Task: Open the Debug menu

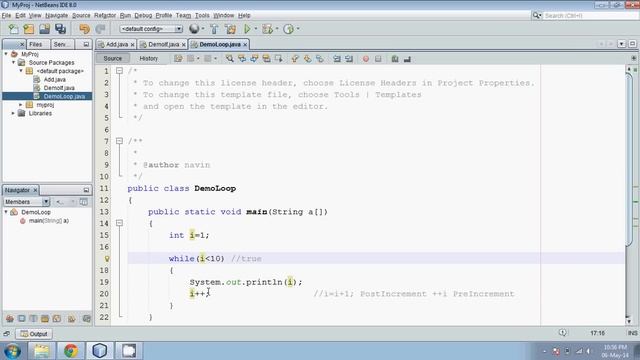Action: click(x=143, y=16)
